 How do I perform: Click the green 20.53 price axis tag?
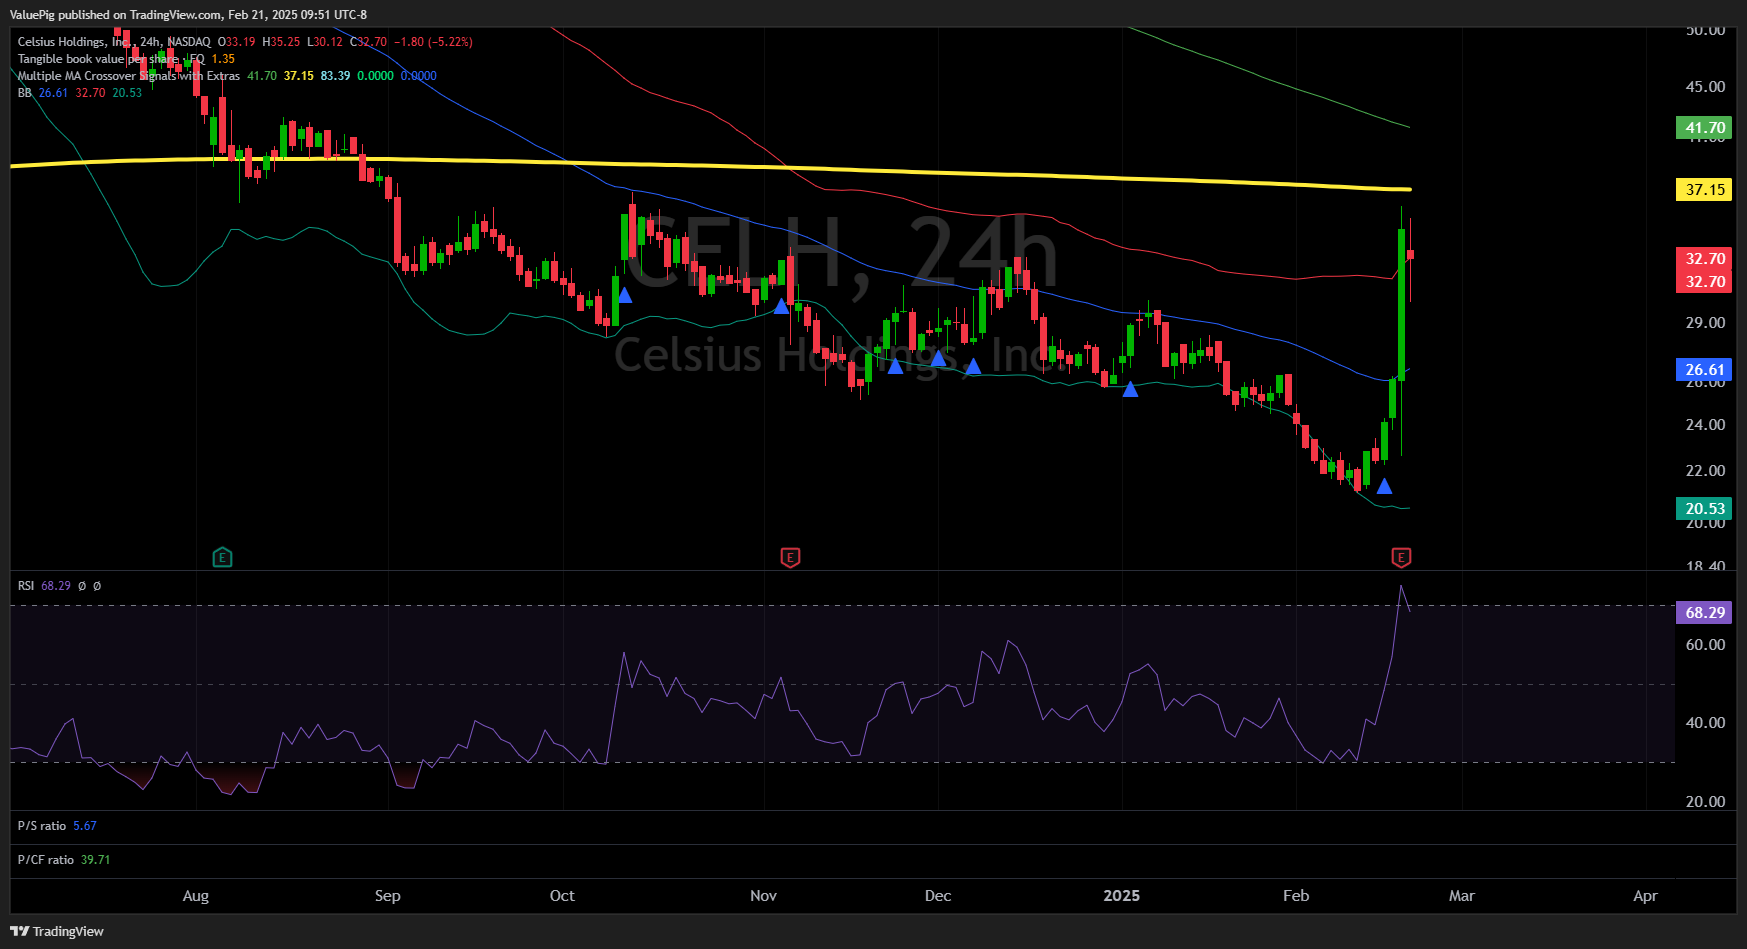click(x=1704, y=509)
